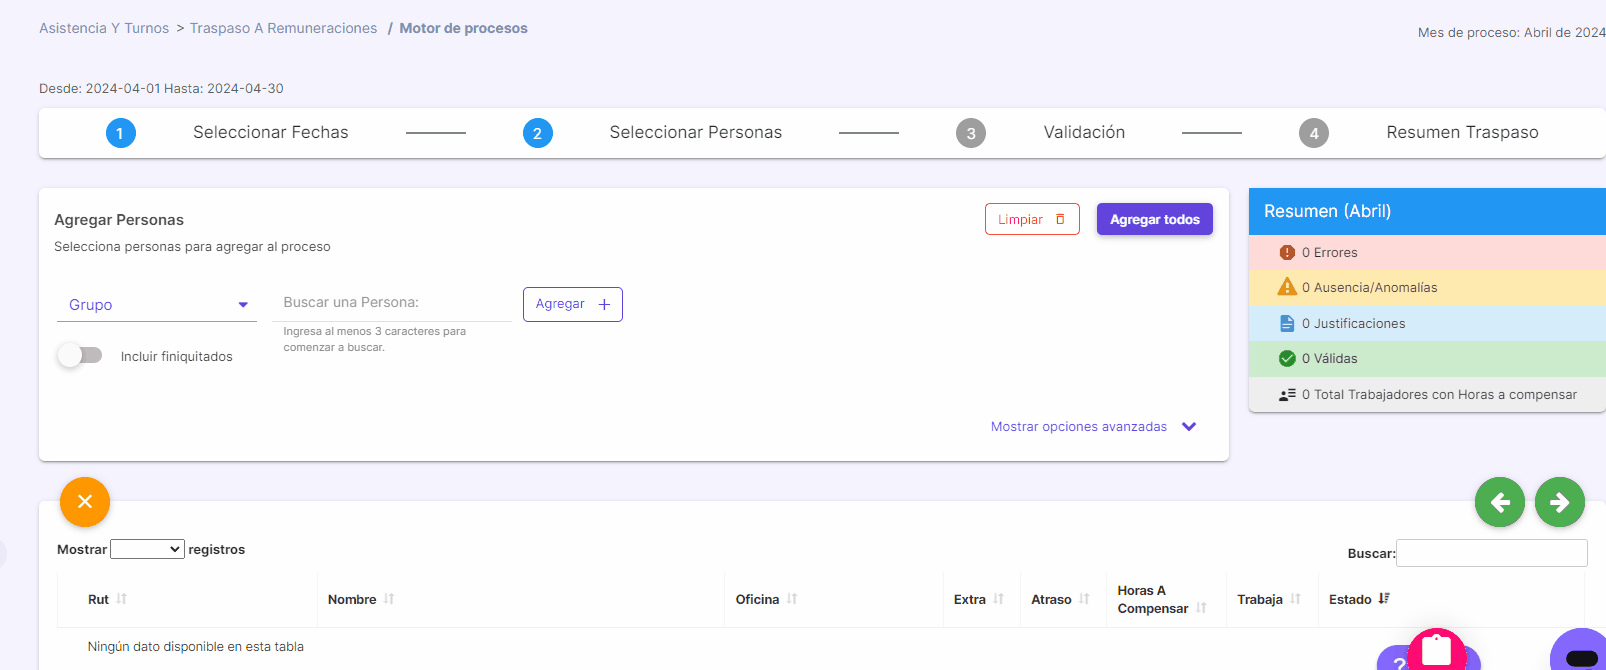The height and width of the screenshot is (670, 1606).
Task: Sort table by Trabaja column arrows
Action: click(x=1295, y=599)
